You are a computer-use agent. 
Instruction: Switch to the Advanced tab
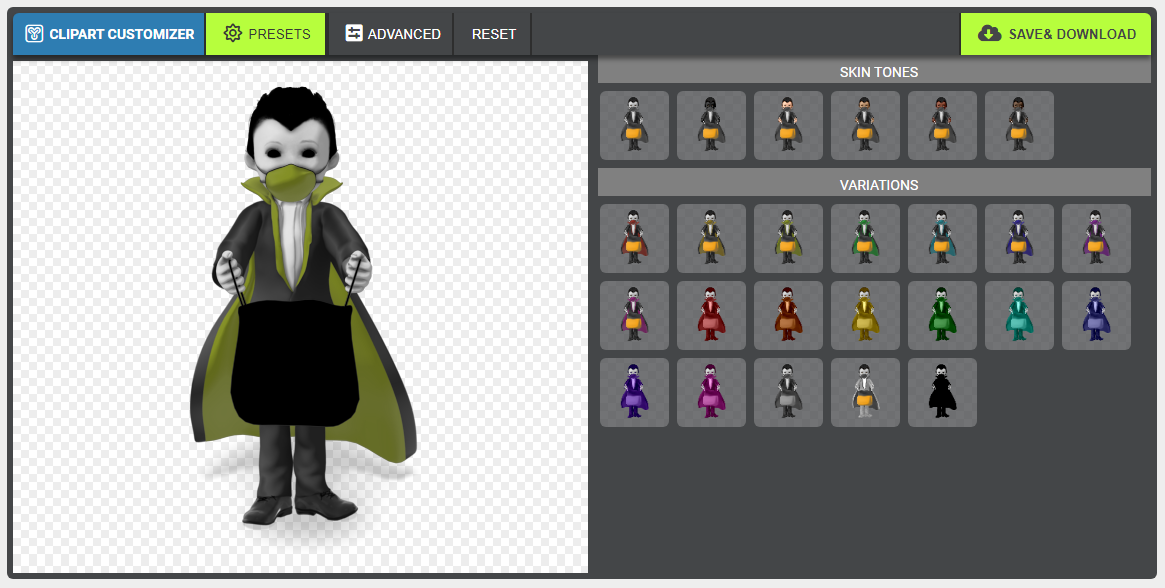(x=392, y=34)
